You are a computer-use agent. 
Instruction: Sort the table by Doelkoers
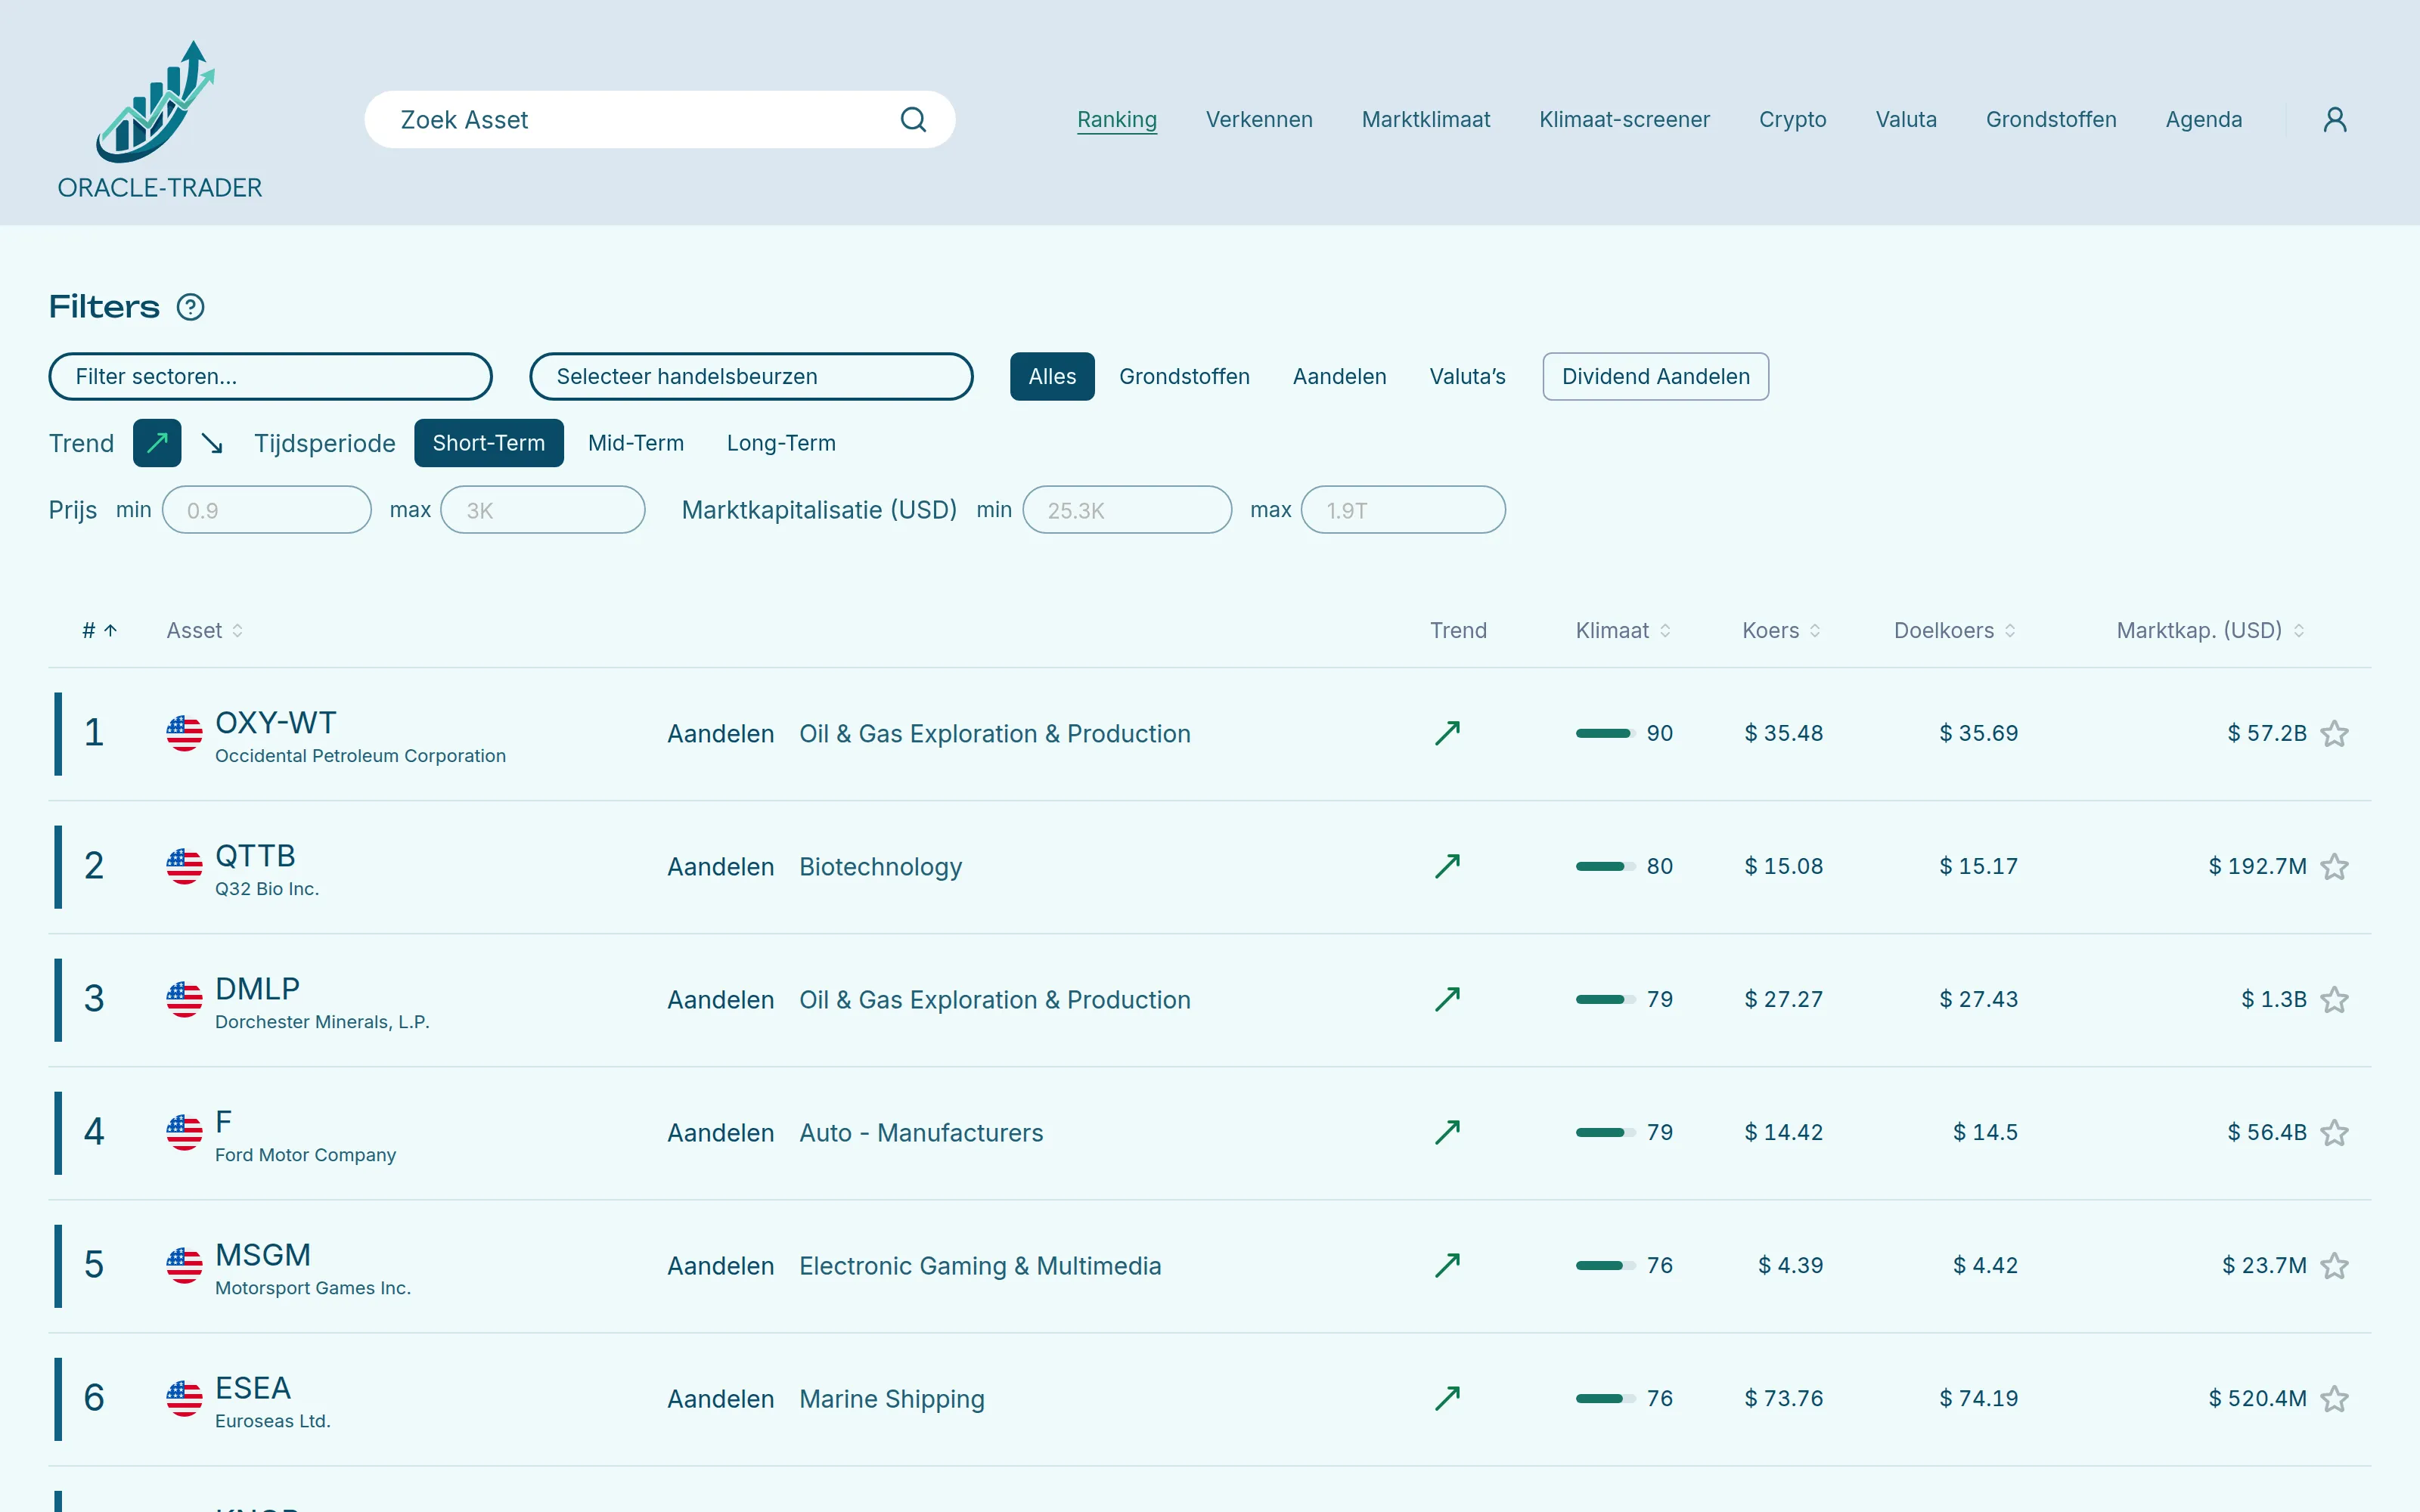[x=1954, y=631]
